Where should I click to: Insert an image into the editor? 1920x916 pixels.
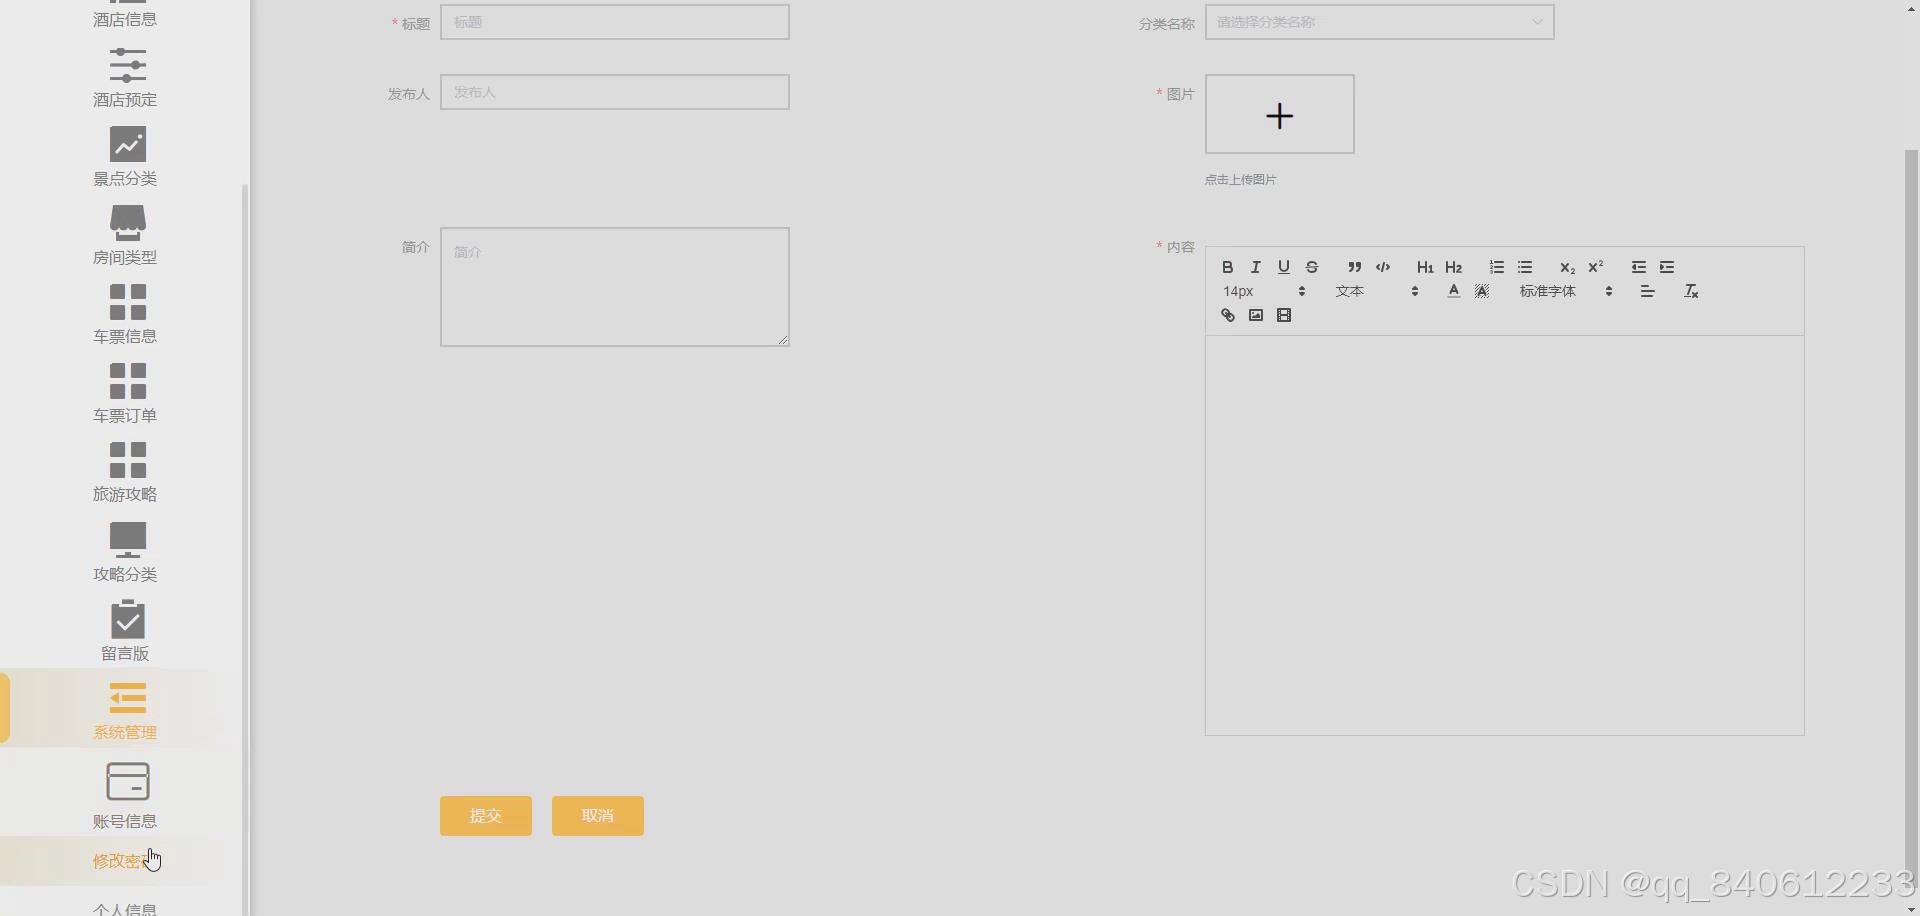1255,315
